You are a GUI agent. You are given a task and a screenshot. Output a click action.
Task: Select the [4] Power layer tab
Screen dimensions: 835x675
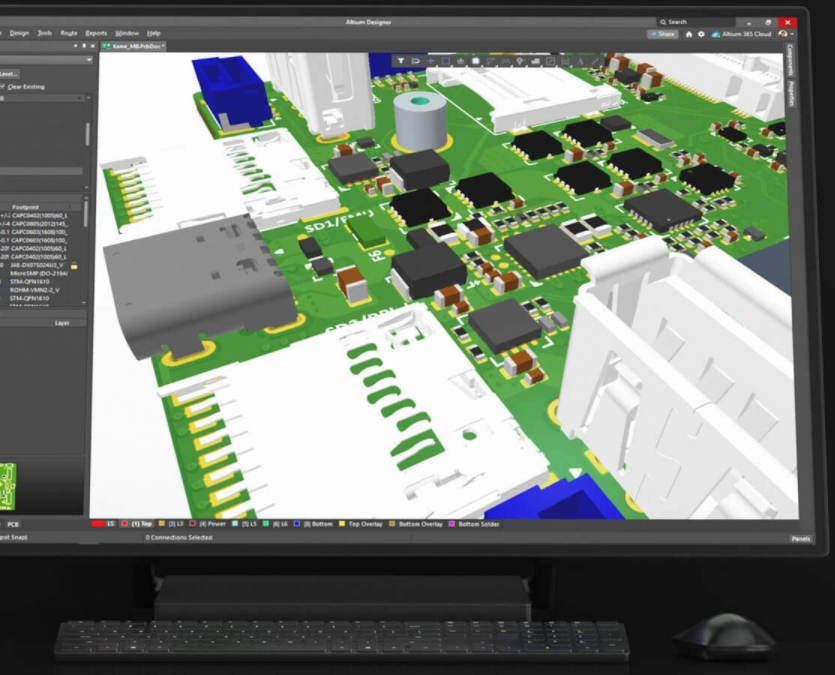(208, 524)
